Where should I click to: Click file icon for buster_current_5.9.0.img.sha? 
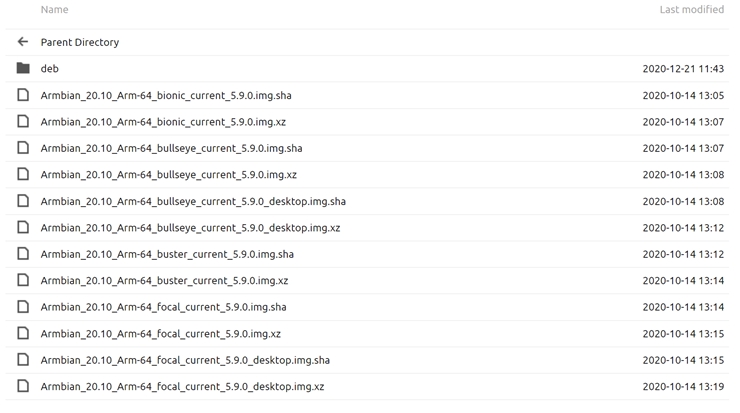[x=23, y=253]
